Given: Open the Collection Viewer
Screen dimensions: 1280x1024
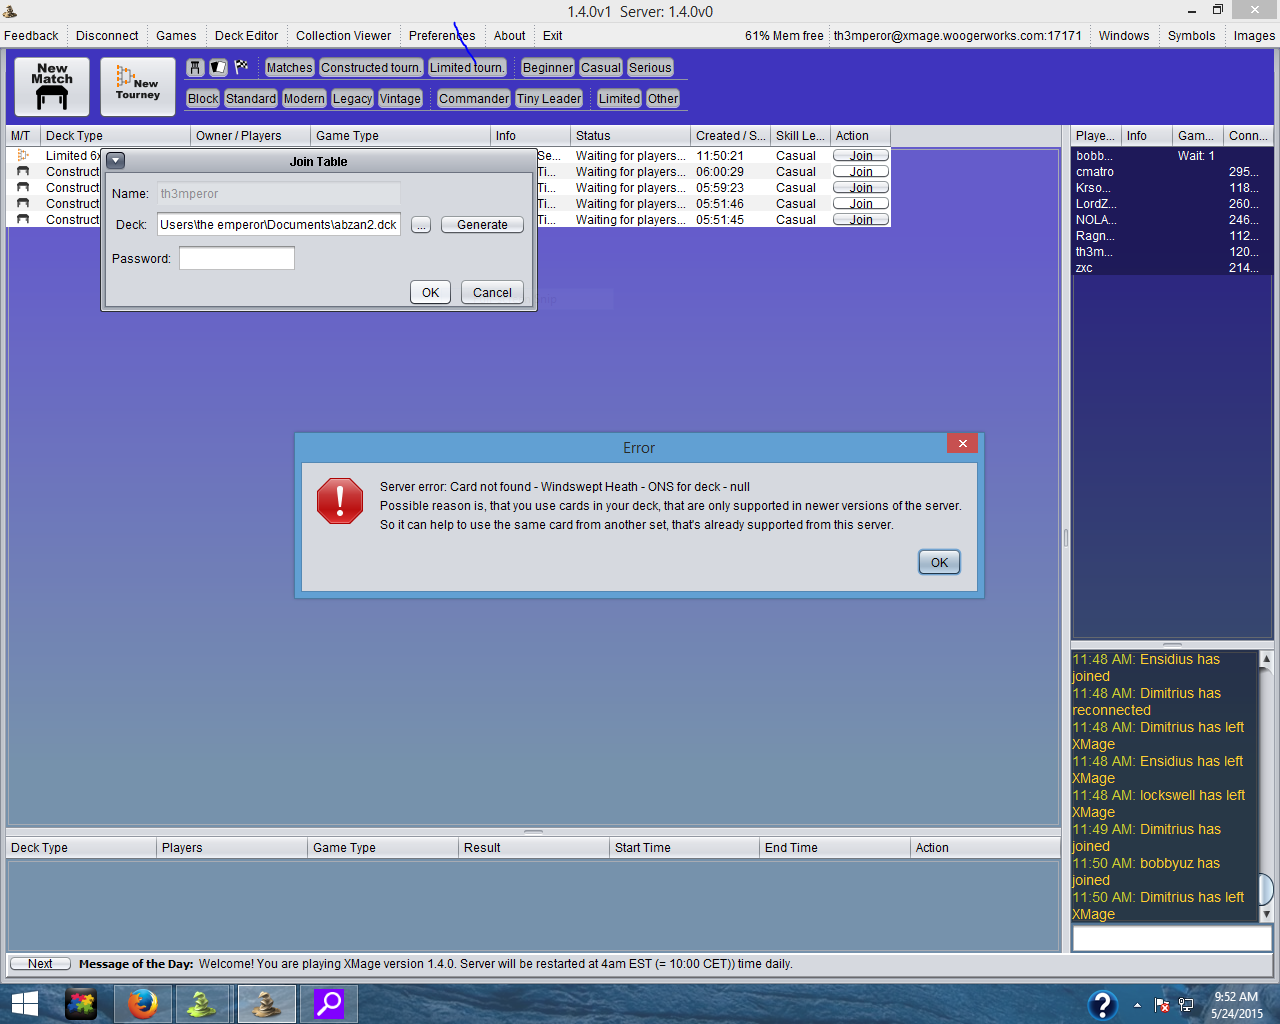Looking at the screenshot, I should point(343,35).
